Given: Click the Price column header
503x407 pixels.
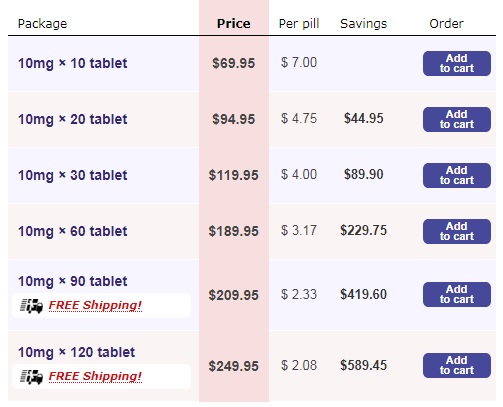Looking at the screenshot, I should (x=234, y=24).
